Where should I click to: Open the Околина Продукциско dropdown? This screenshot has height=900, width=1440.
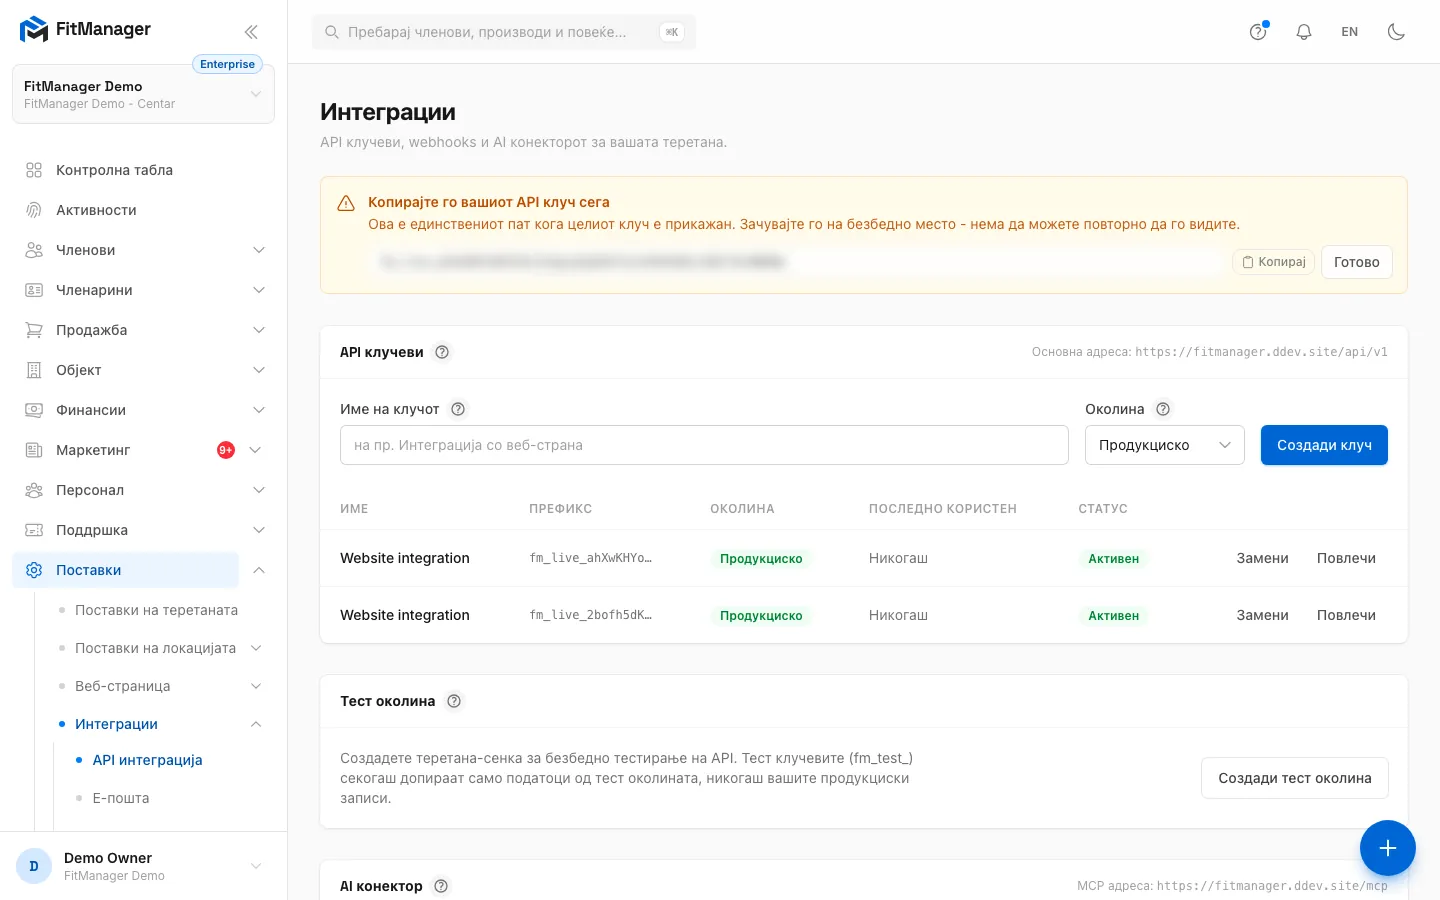[1165, 445]
